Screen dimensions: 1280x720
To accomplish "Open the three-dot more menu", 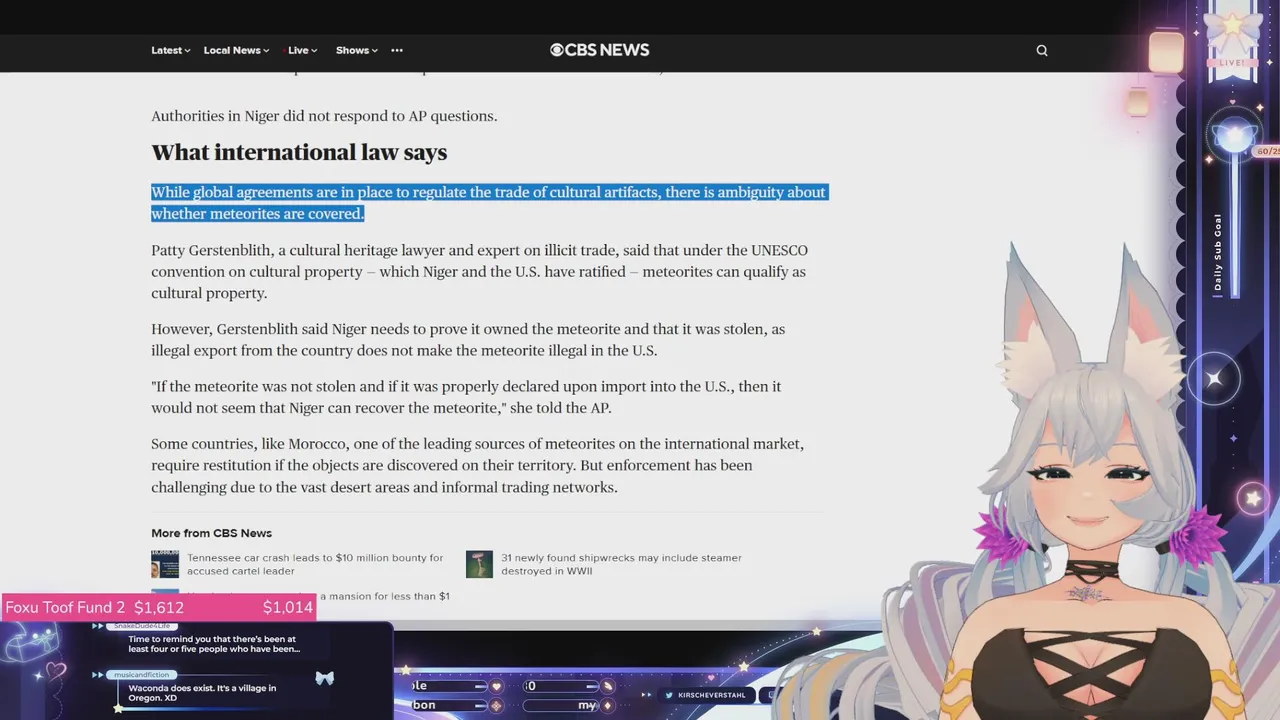I will pos(397,50).
